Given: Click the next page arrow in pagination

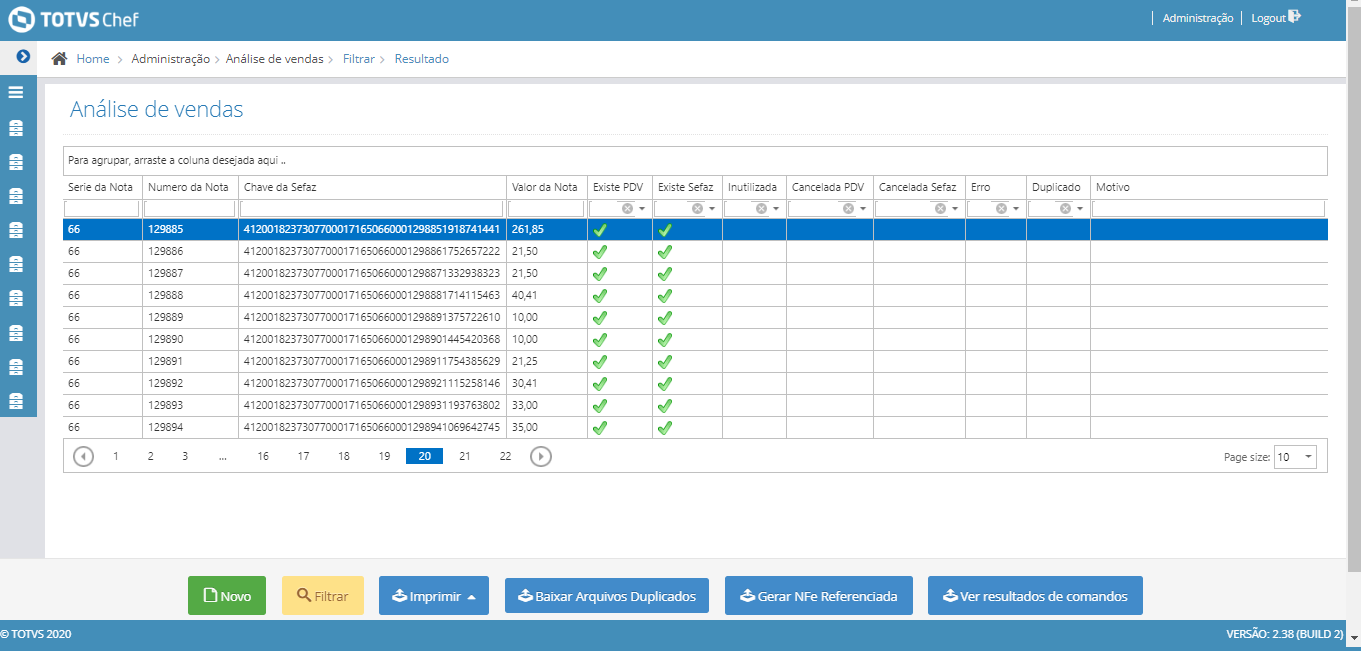Looking at the screenshot, I should coord(540,455).
